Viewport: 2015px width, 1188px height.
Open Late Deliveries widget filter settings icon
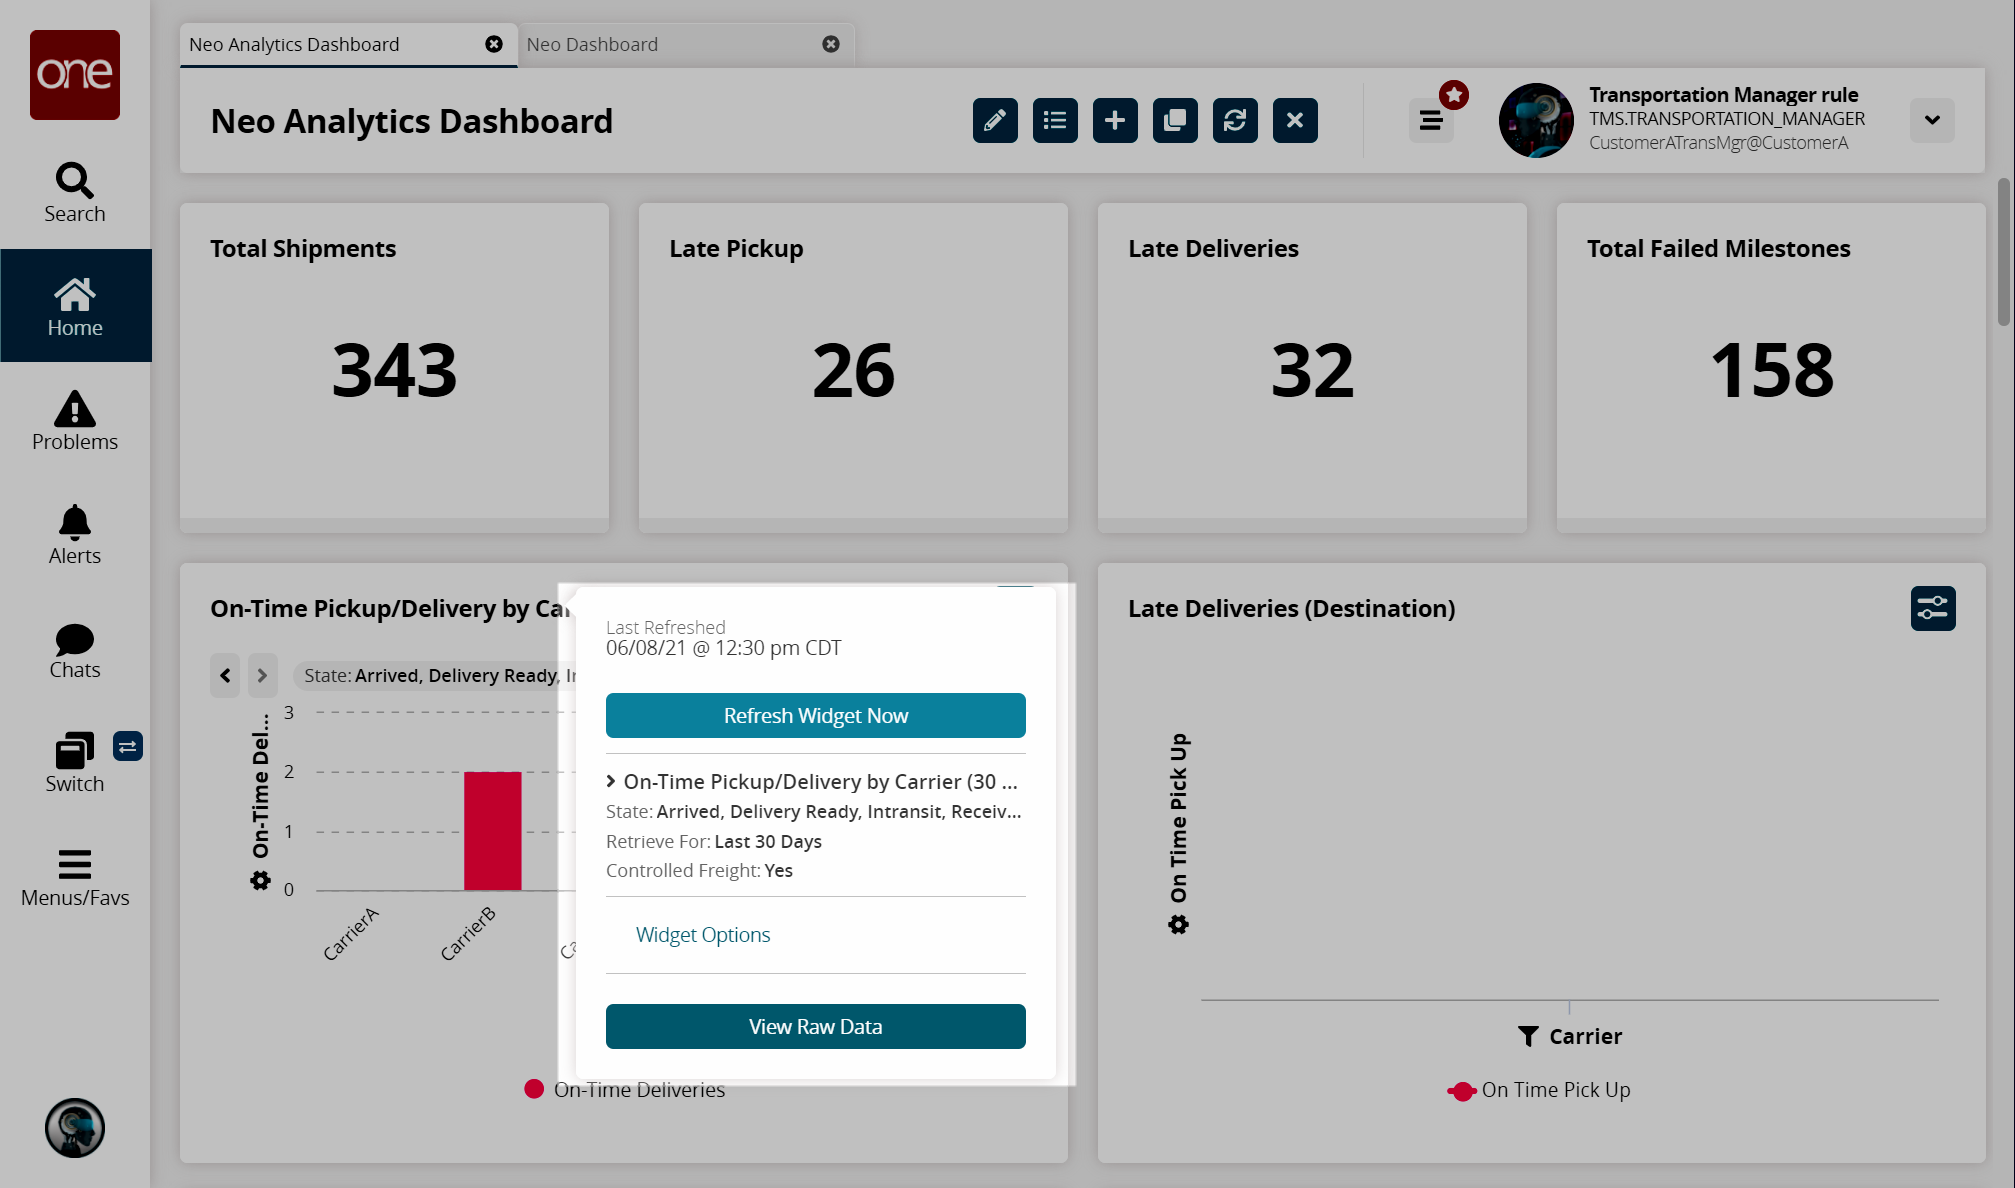click(x=1932, y=608)
